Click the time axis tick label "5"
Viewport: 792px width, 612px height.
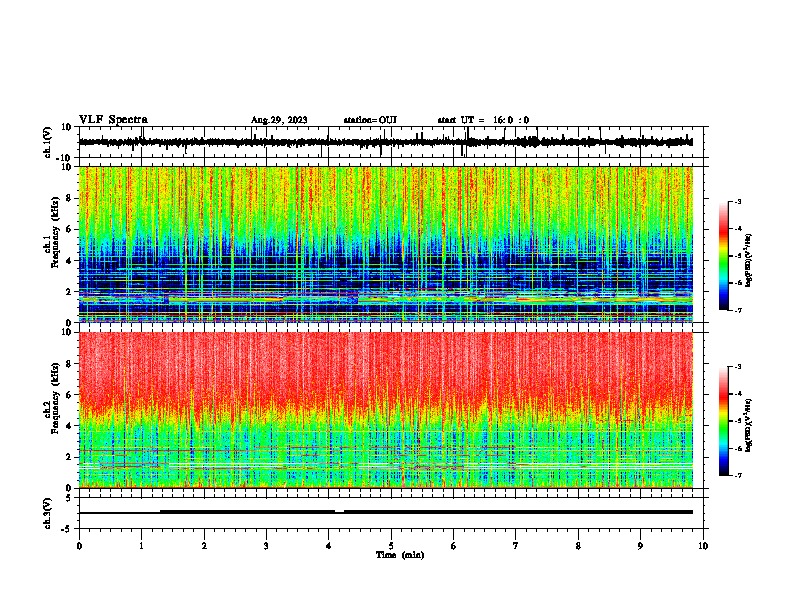coord(391,546)
